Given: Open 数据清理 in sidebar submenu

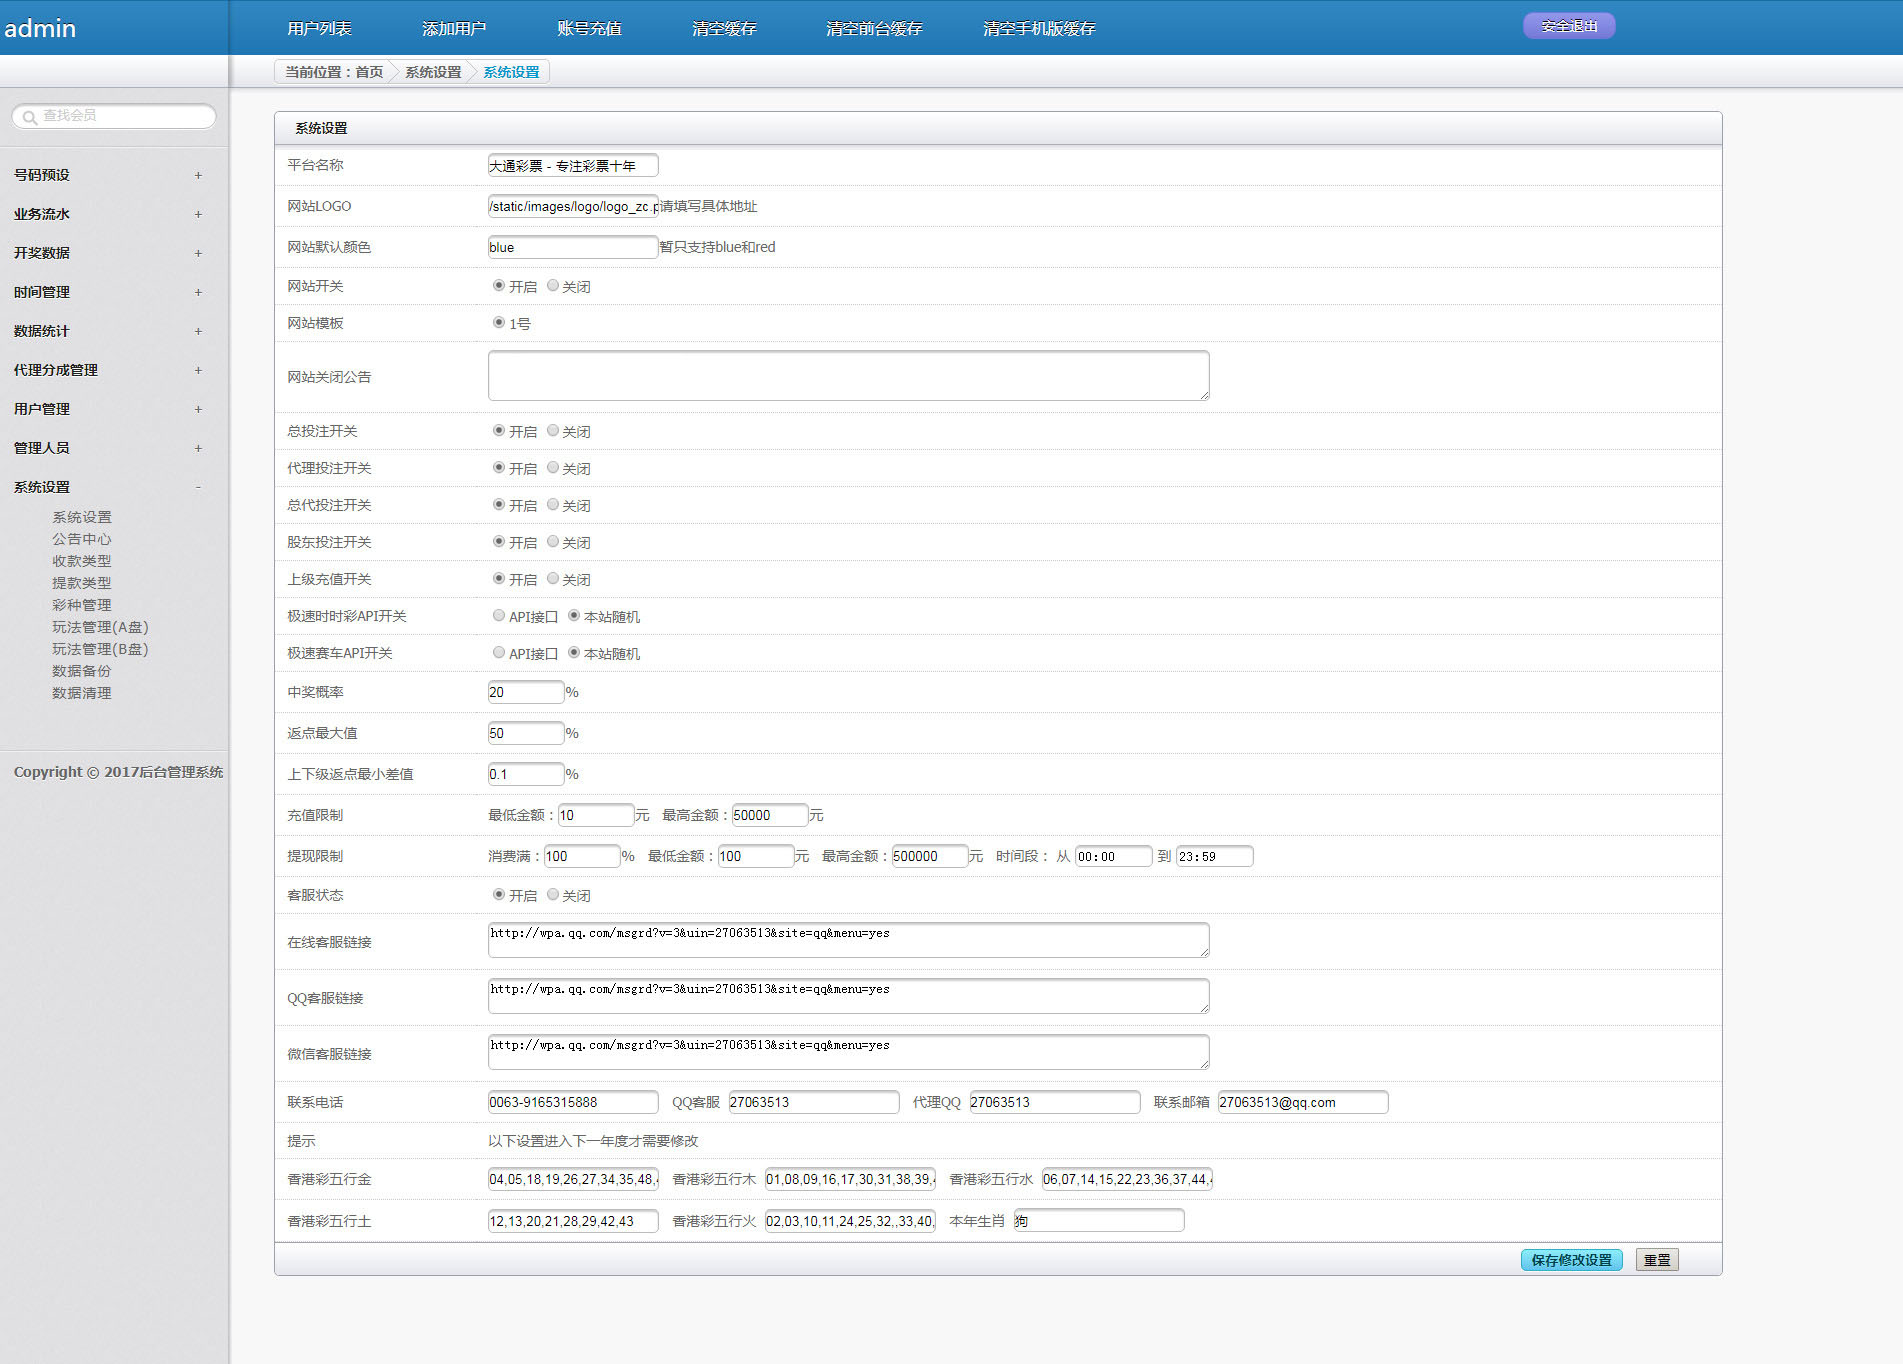Looking at the screenshot, I should pyautogui.click(x=82, y=693).
